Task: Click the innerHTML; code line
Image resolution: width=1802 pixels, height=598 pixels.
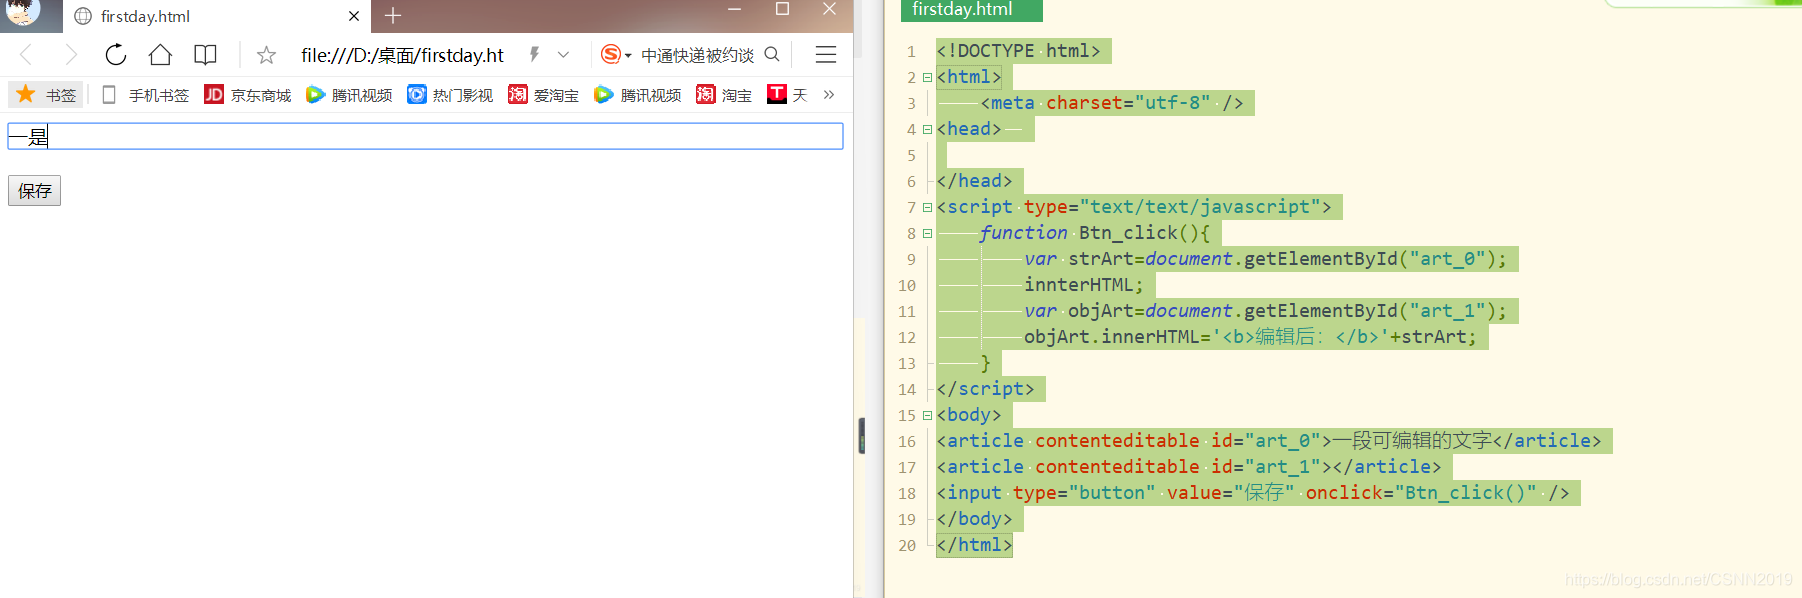Action: (x=1083, y=285)
